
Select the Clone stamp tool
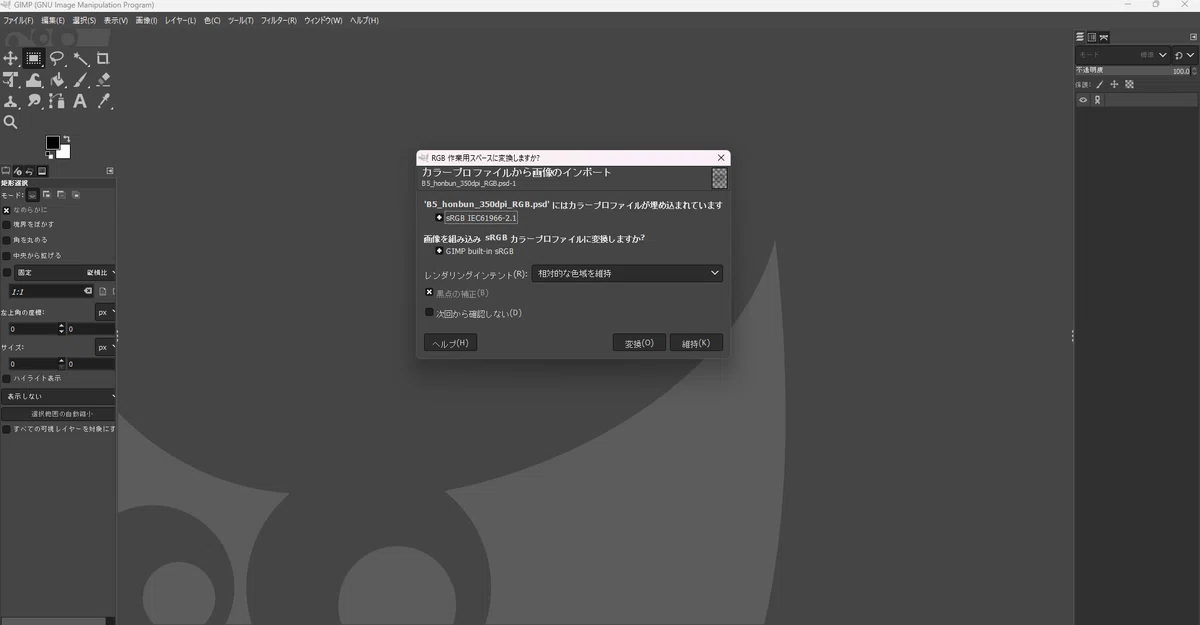10,101
